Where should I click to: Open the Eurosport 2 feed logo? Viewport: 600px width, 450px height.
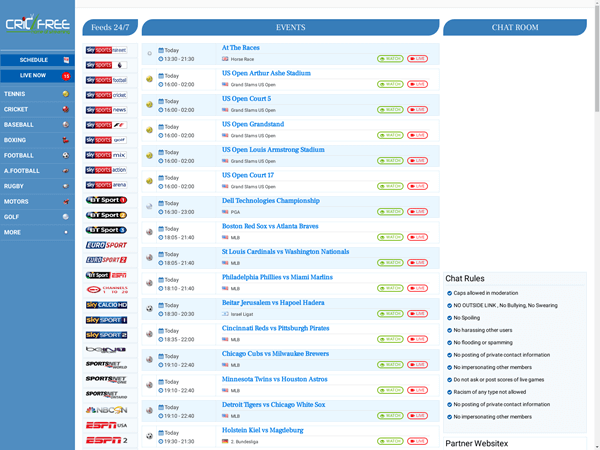click(106, 260)
